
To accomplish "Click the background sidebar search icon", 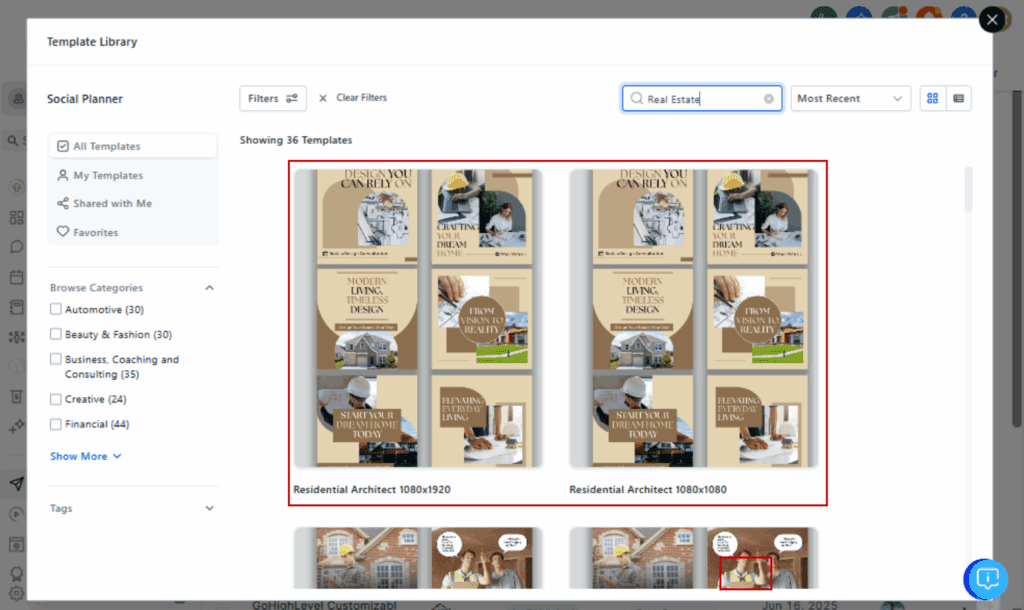I will click(x=12, y=140).
